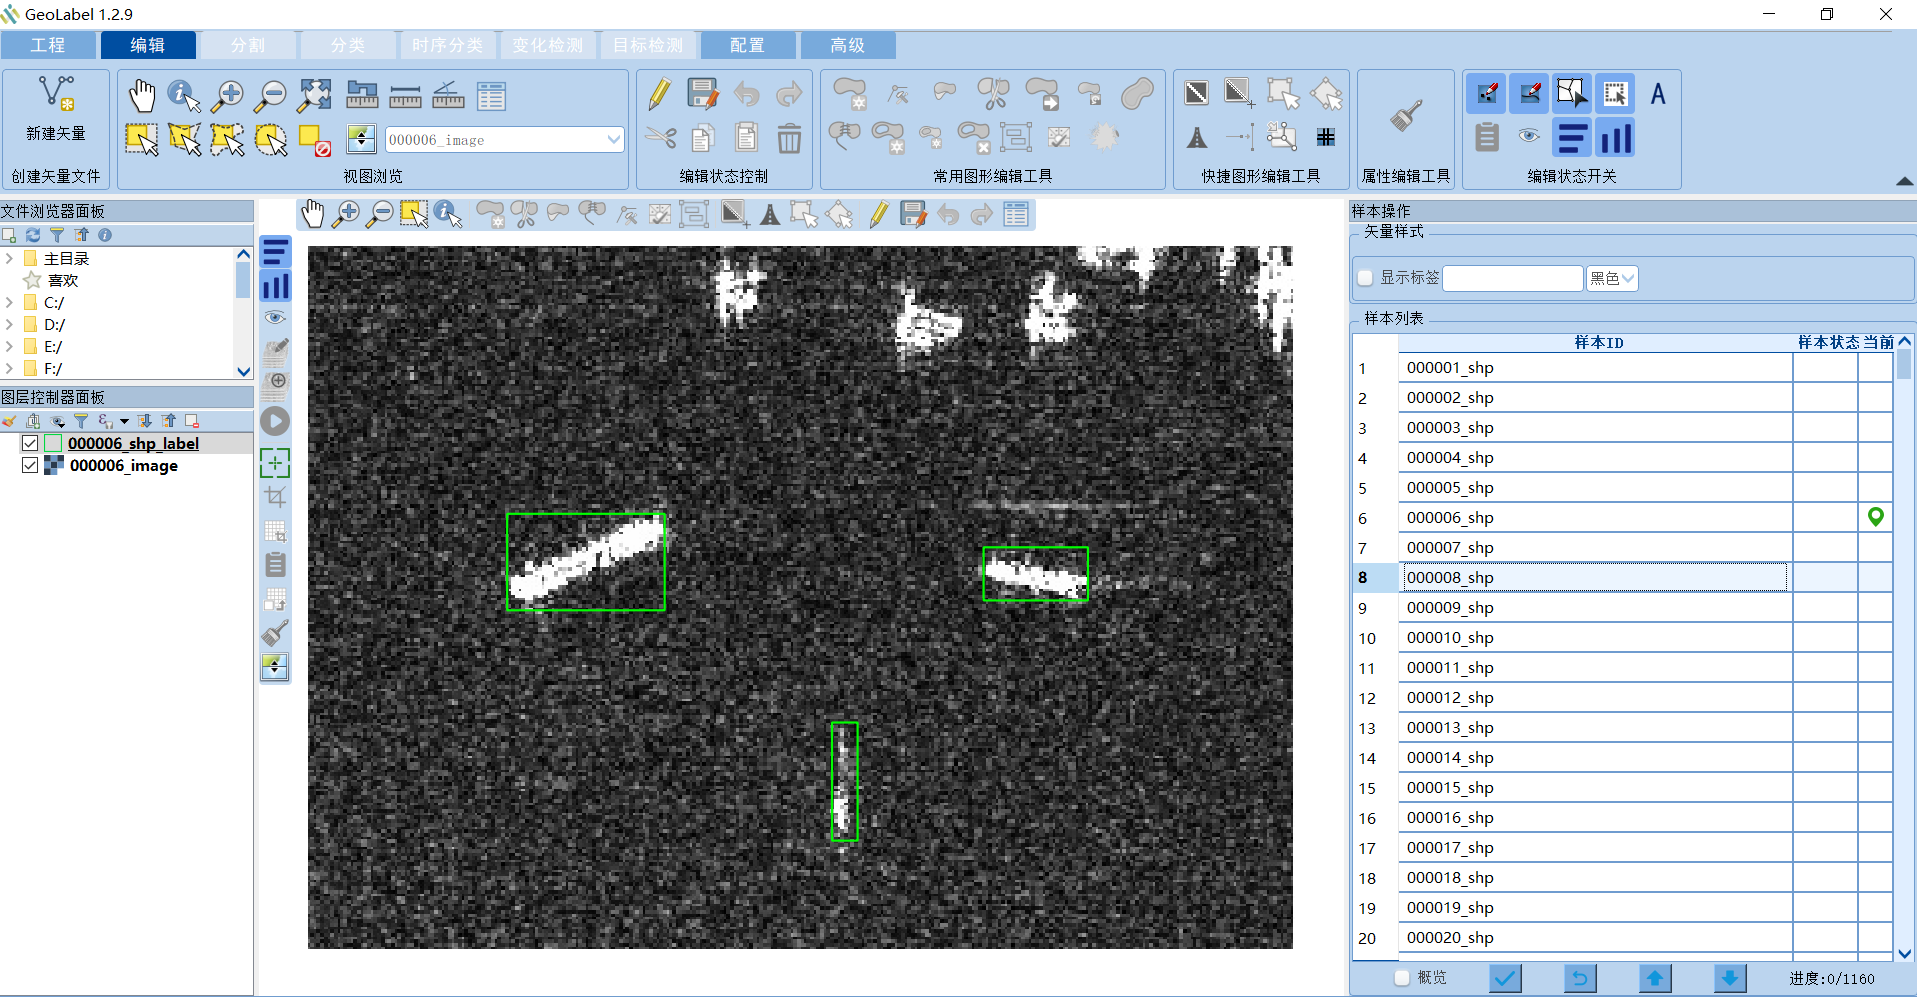The width and height of the screenshot is (1917, 997).
Task: Expand the F:/ drive node
Action: tap(9, 368)
